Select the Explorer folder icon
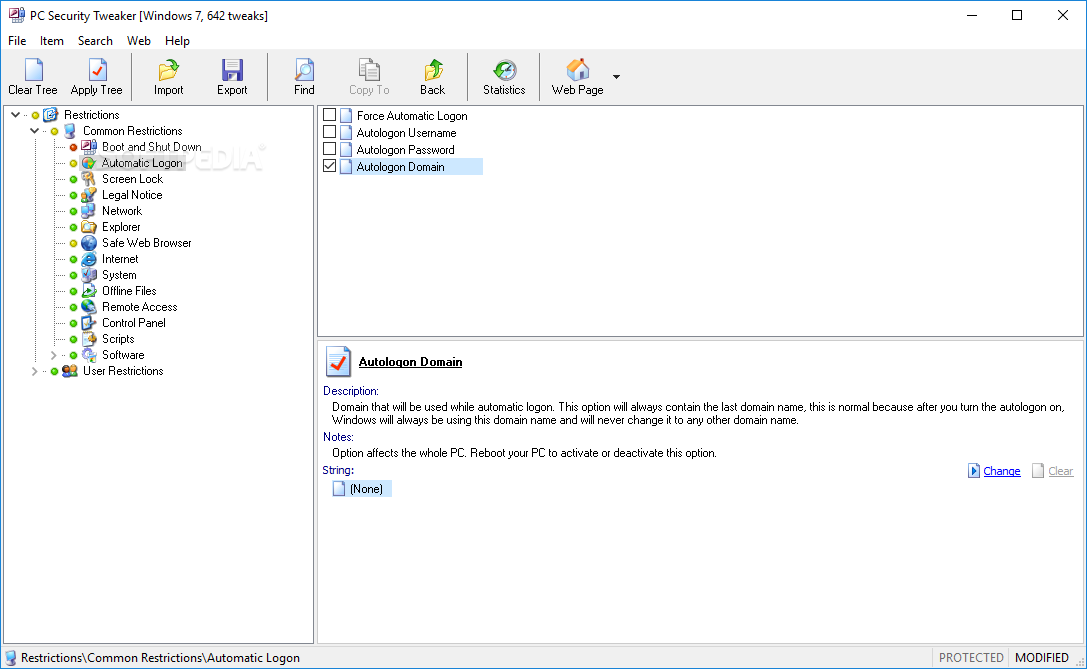The width and height of the screenshot is (1087, 669). [x=89, y=227]
